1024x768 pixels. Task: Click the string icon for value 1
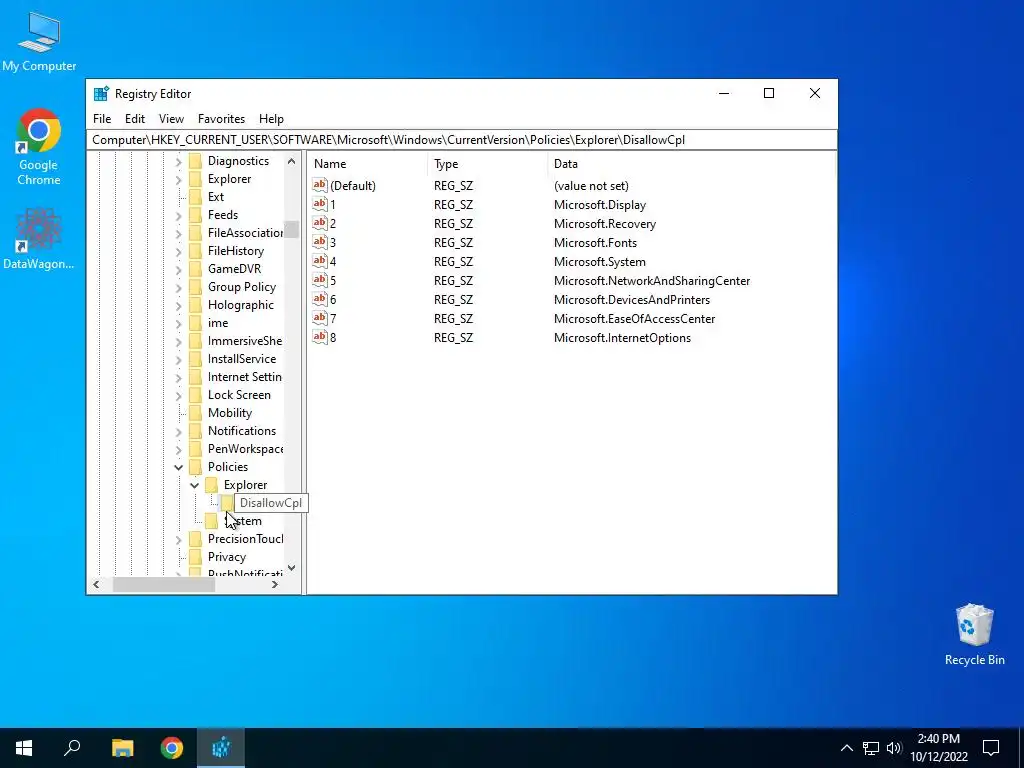(x=319, y=204)
